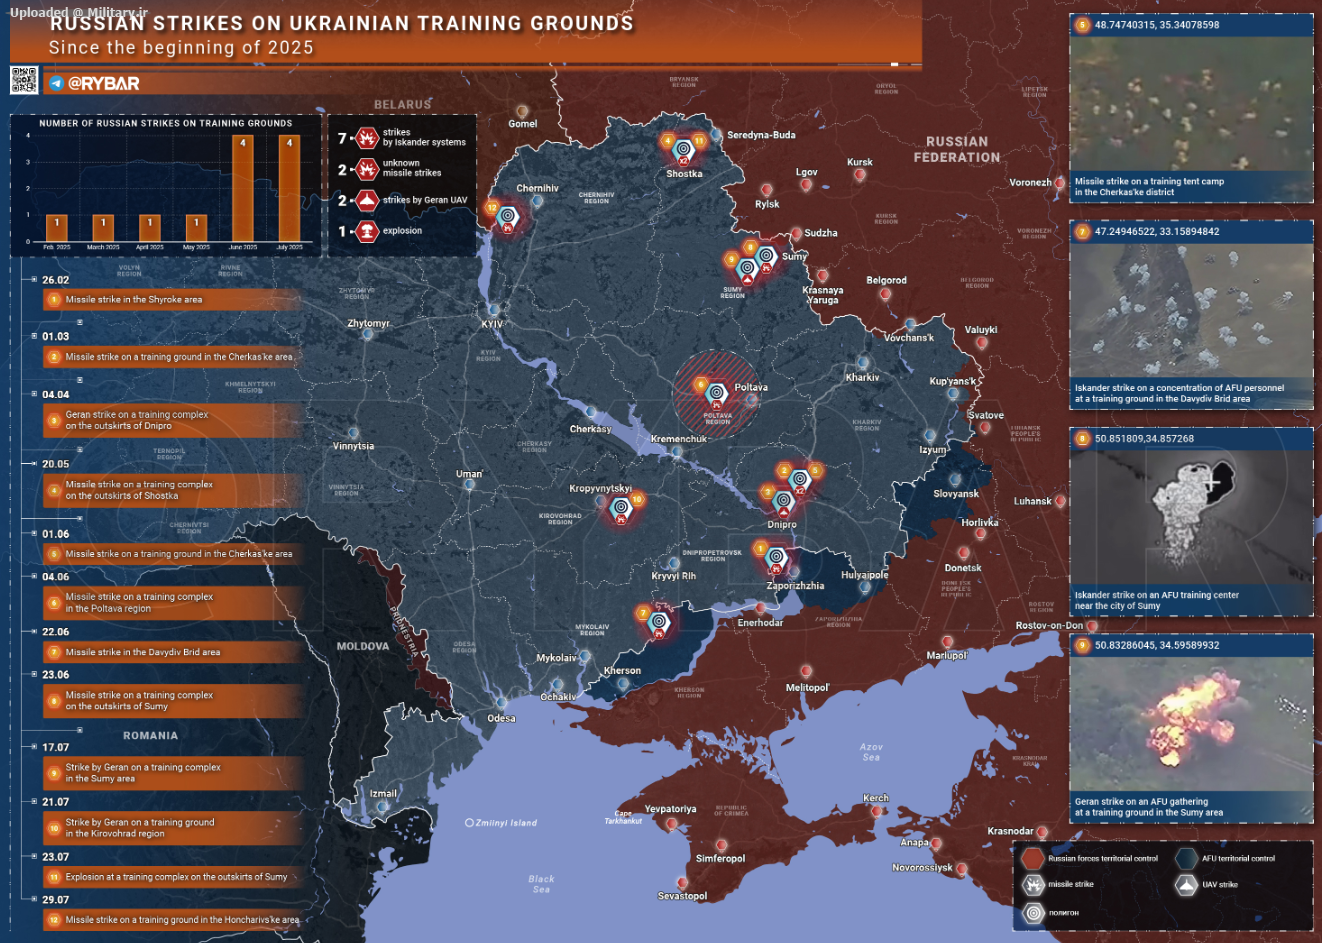Image resolution: width=1322 pixels, height=943 pixels.
Task: Click map marker 10 near Kropyvnytskyi
Action: click(637, 500)
